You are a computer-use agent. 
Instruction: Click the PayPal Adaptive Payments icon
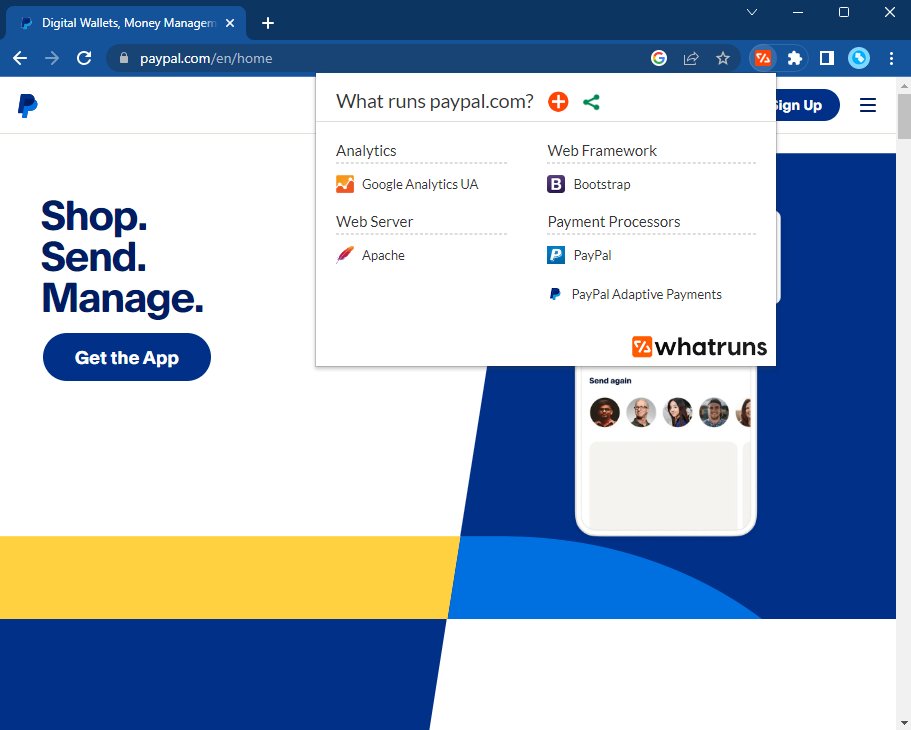555,294
